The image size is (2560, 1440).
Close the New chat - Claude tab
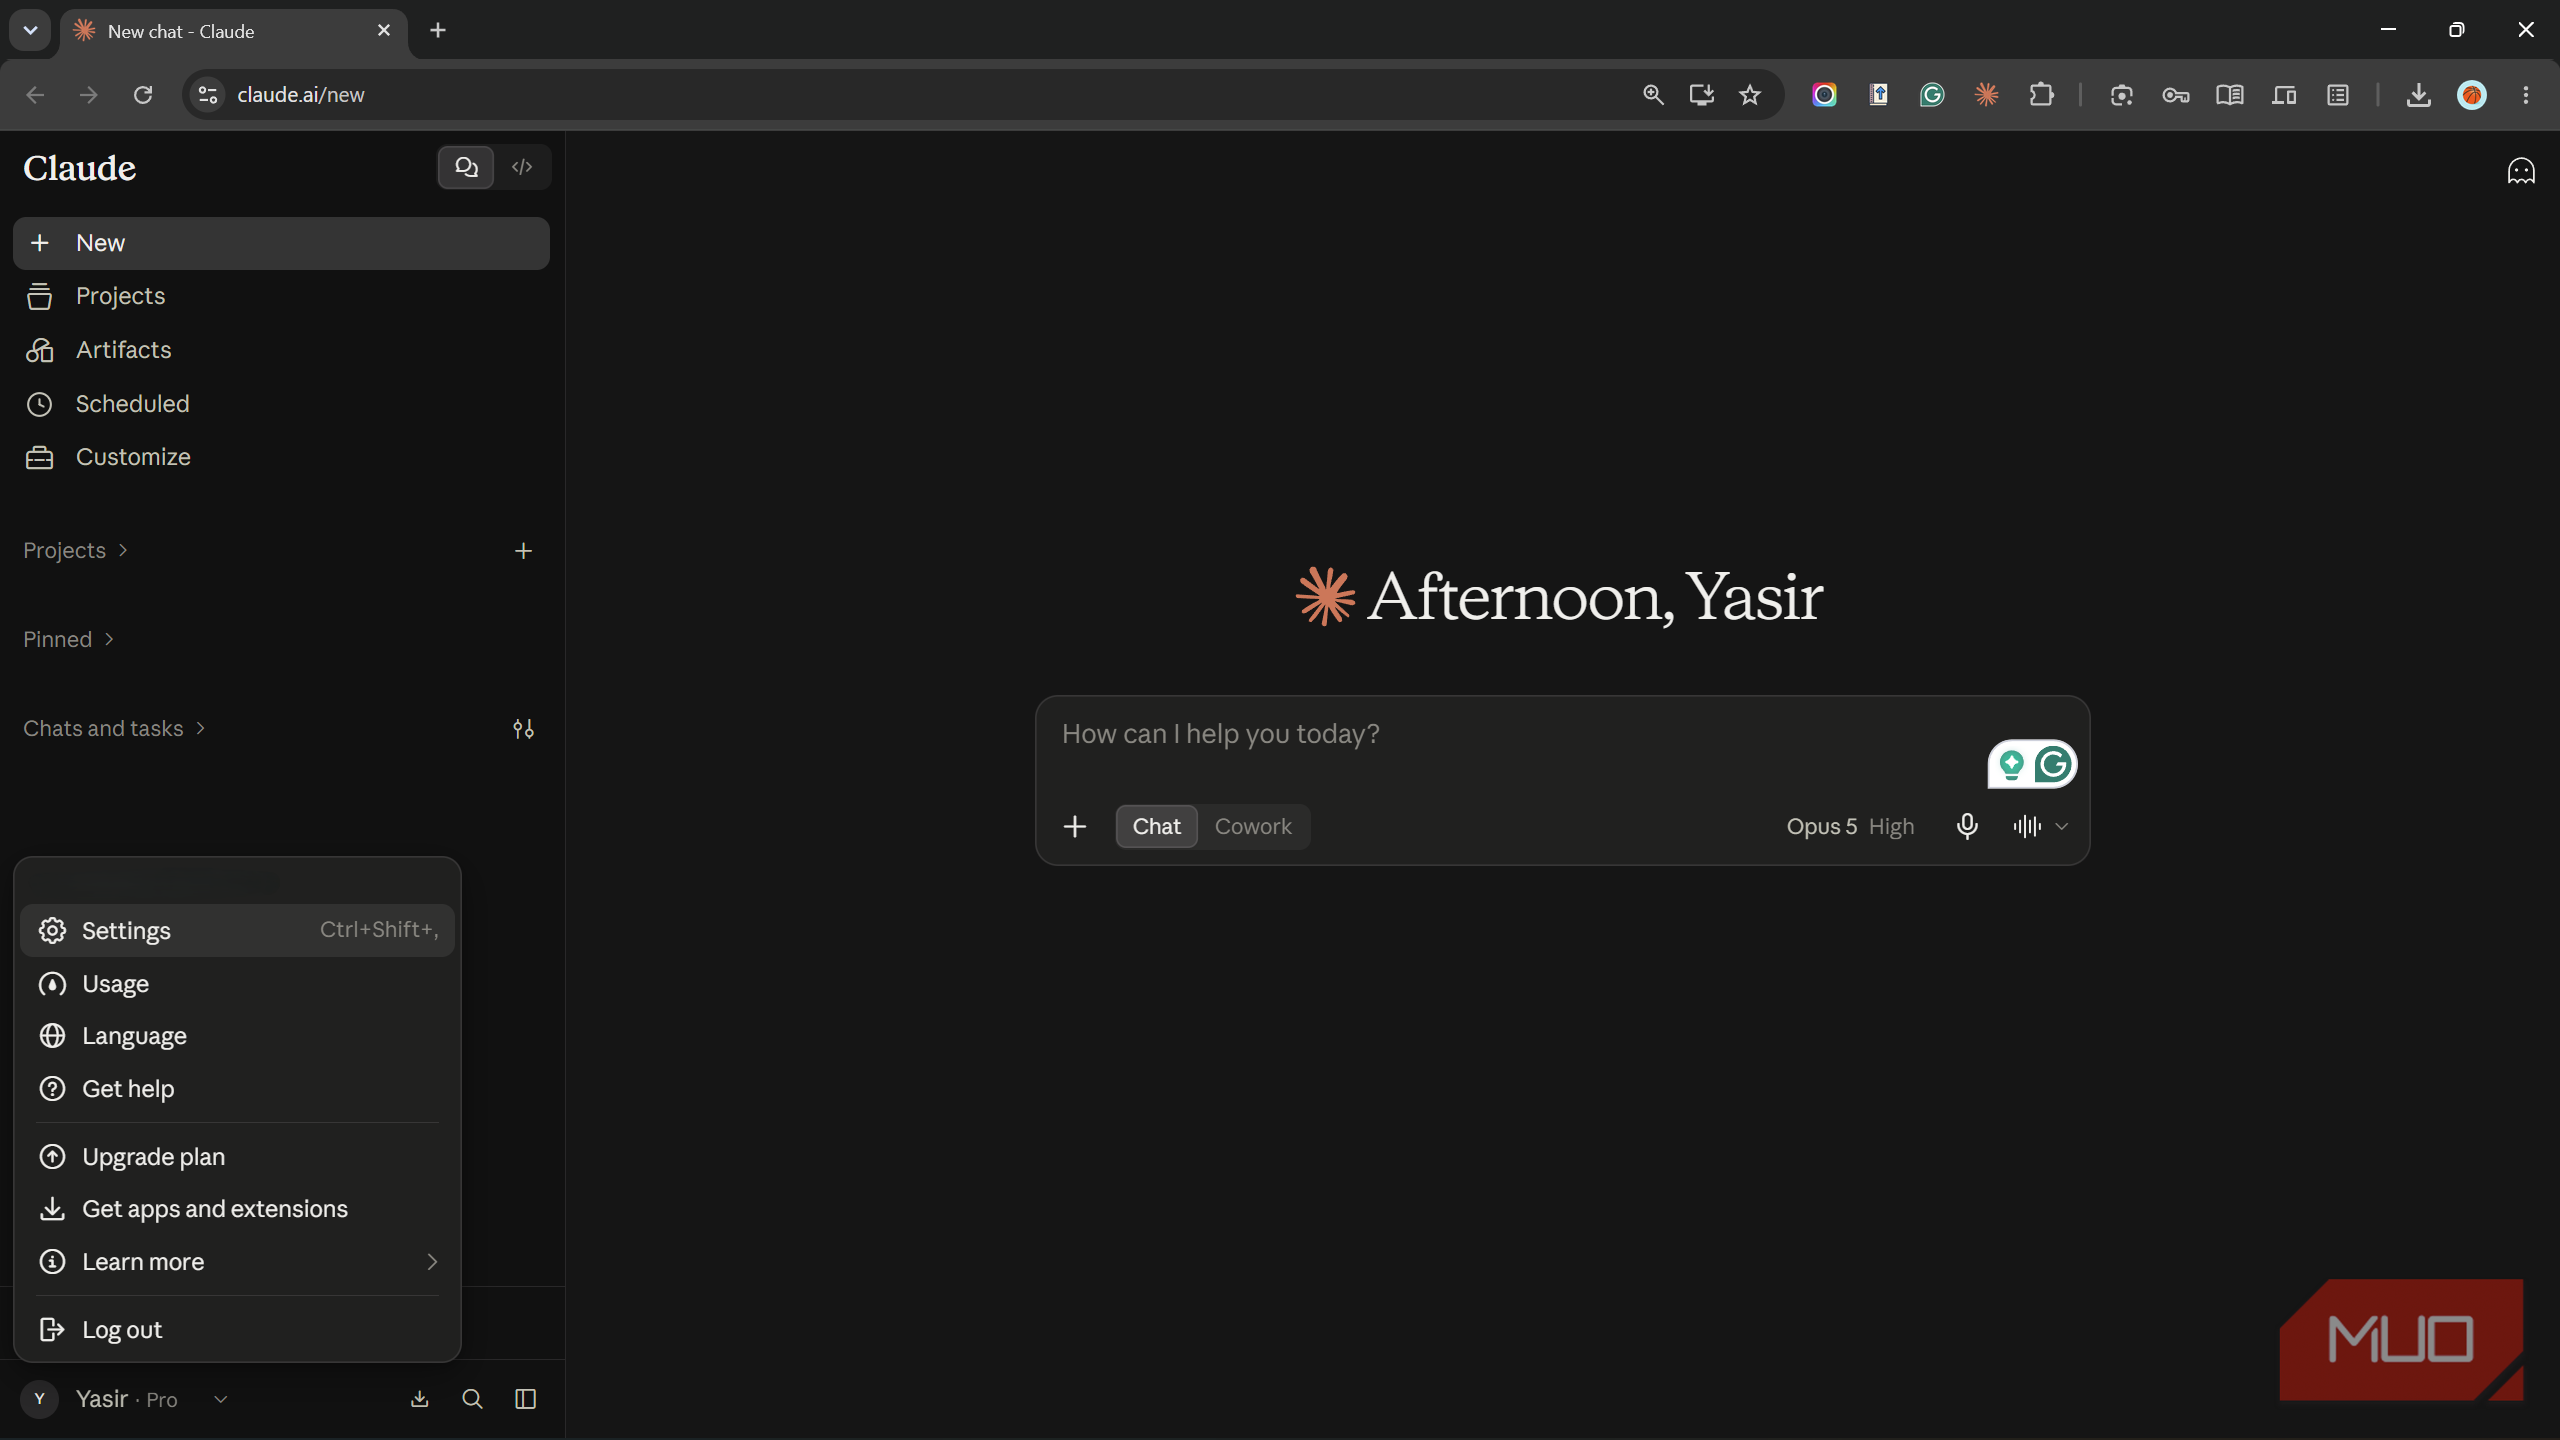[x=384, y=31]
